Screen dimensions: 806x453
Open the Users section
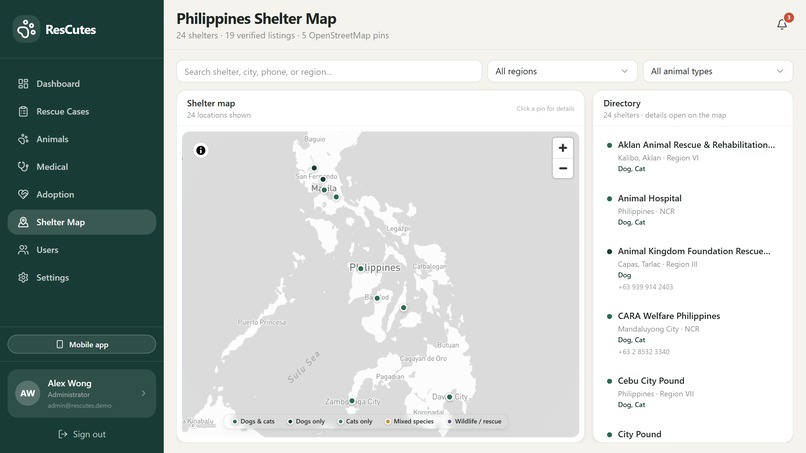[82, 250]
